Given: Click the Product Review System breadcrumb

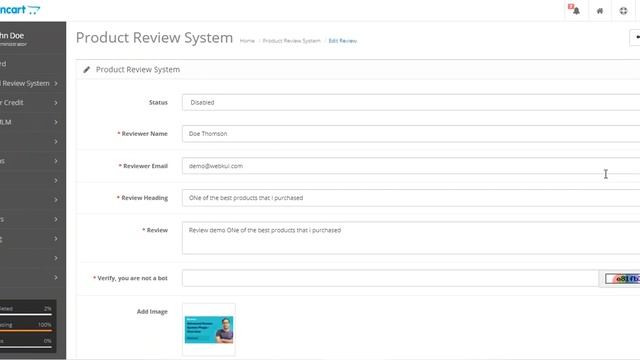Looking at the screenshot, I should tap(291, 41).
